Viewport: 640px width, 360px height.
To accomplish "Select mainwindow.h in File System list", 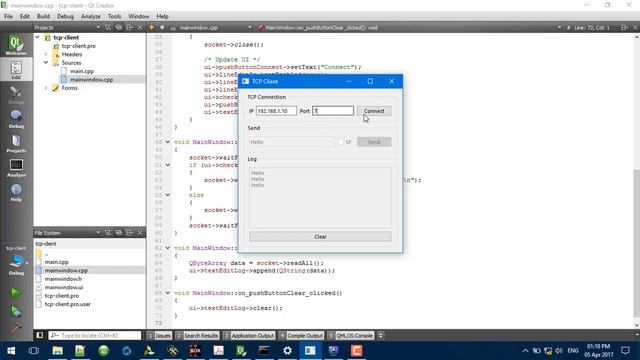I will 63,279.
